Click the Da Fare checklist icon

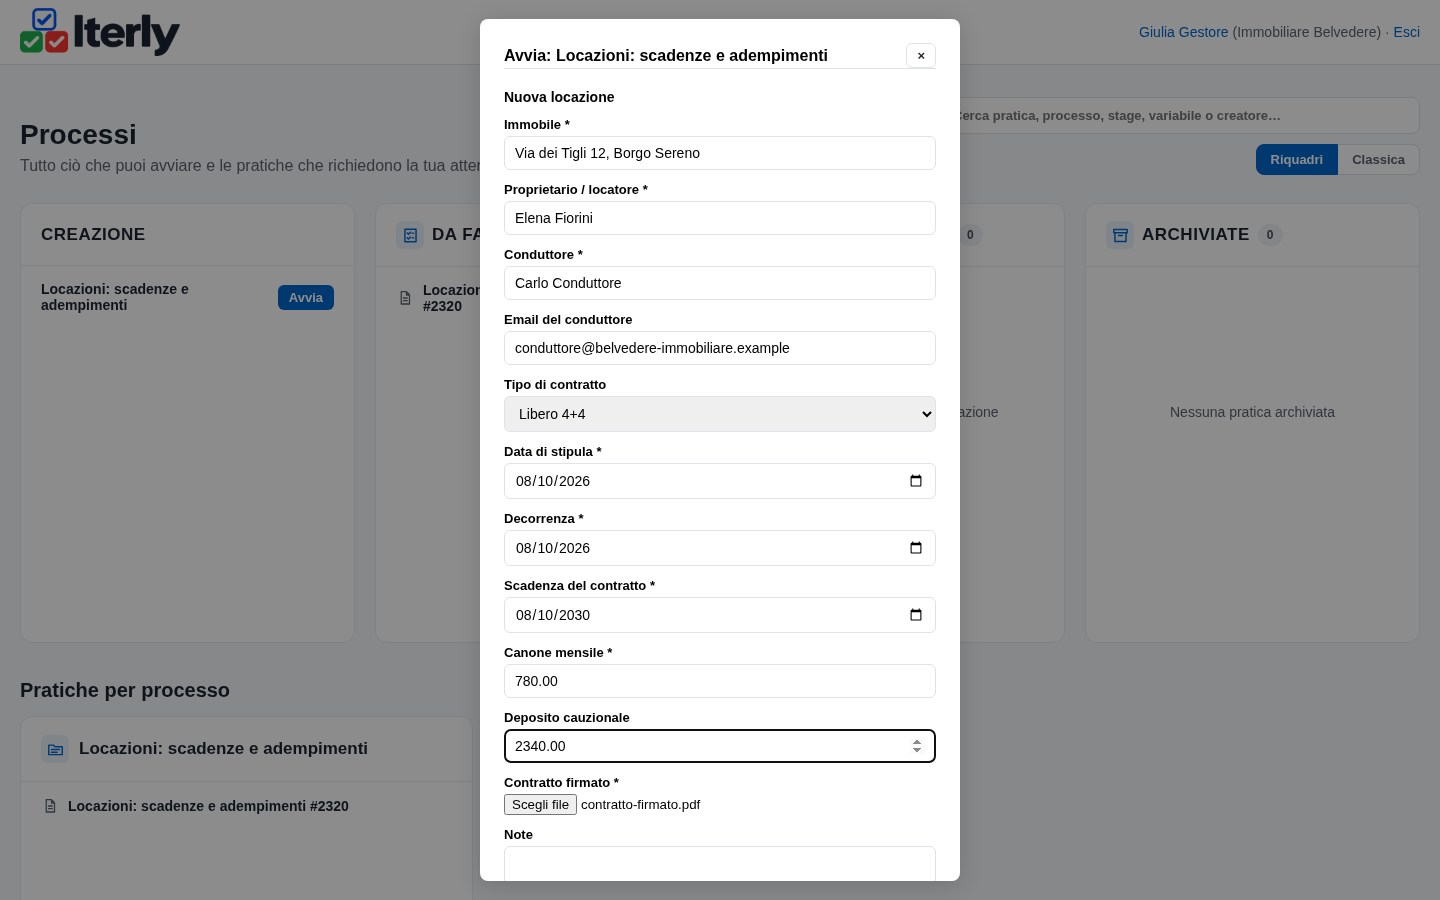tap(410, 235)
